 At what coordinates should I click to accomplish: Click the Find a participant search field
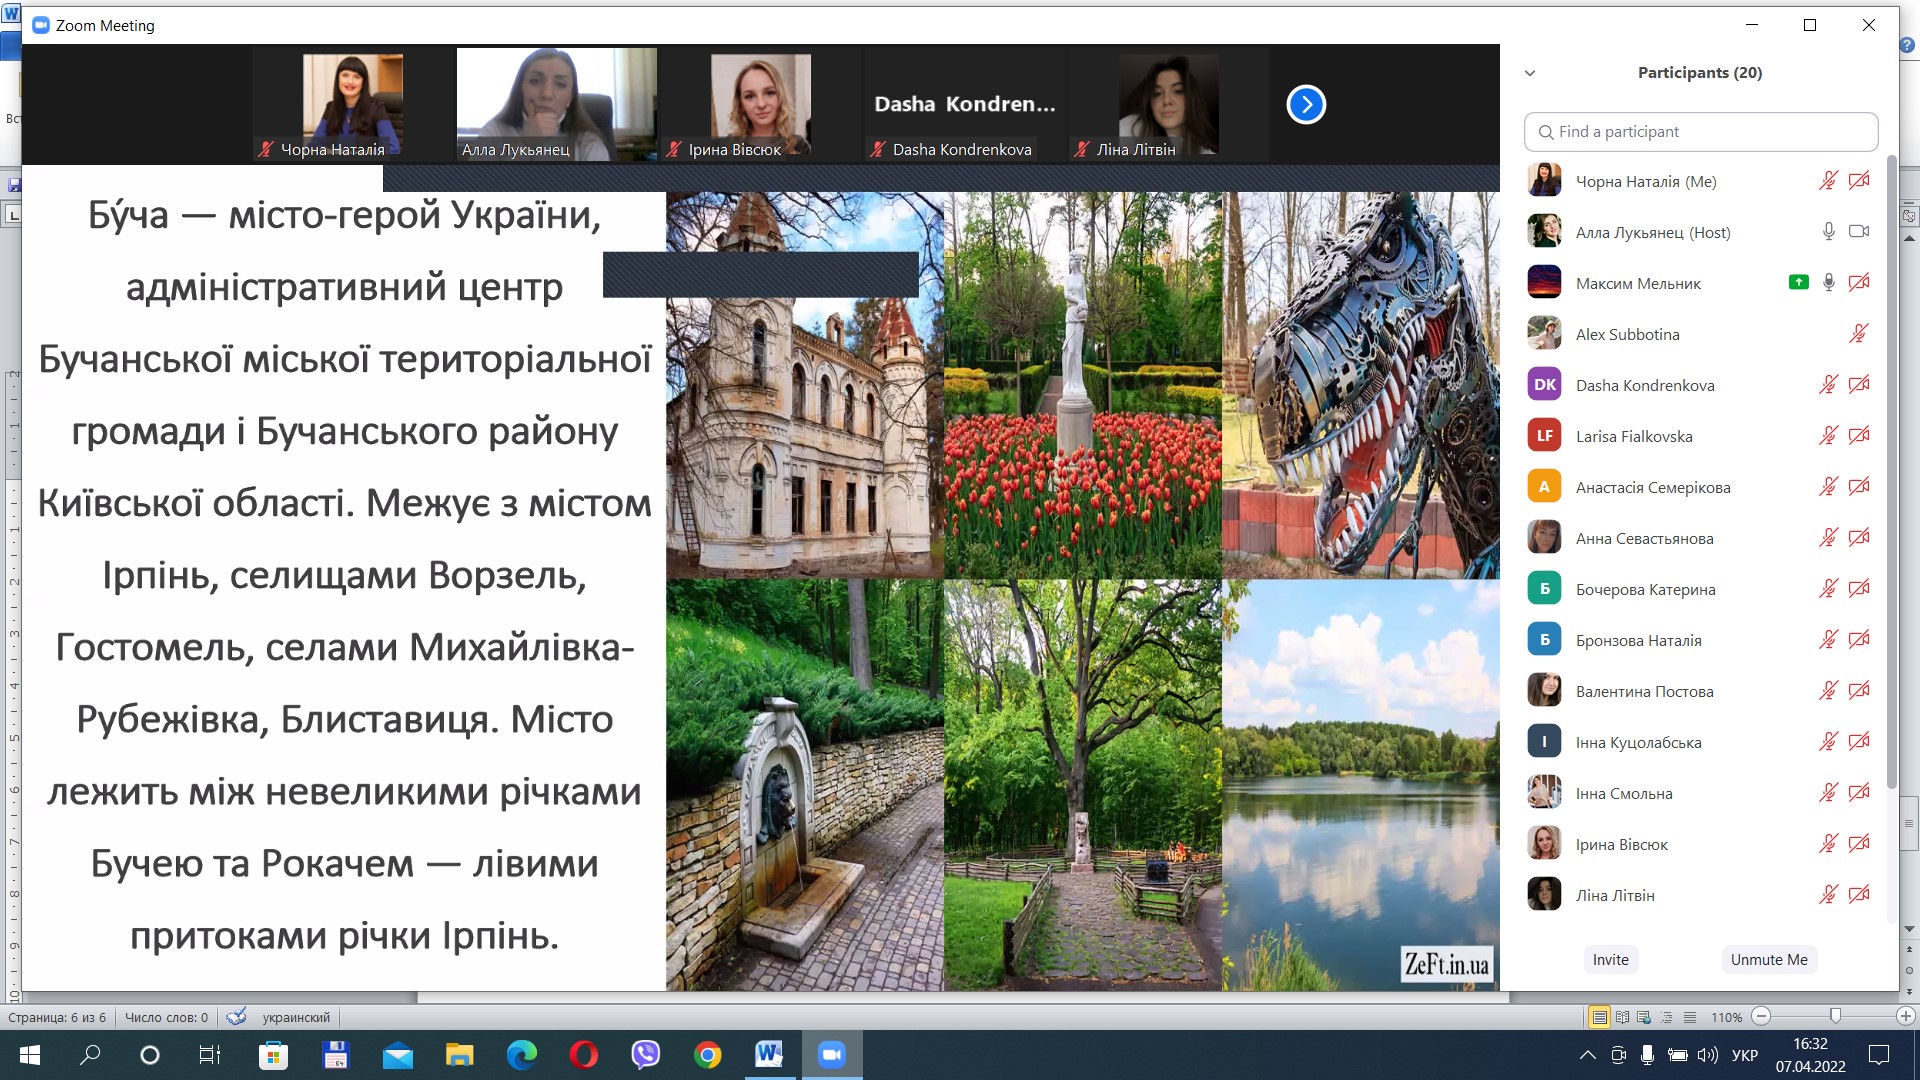click(1700, 132)
